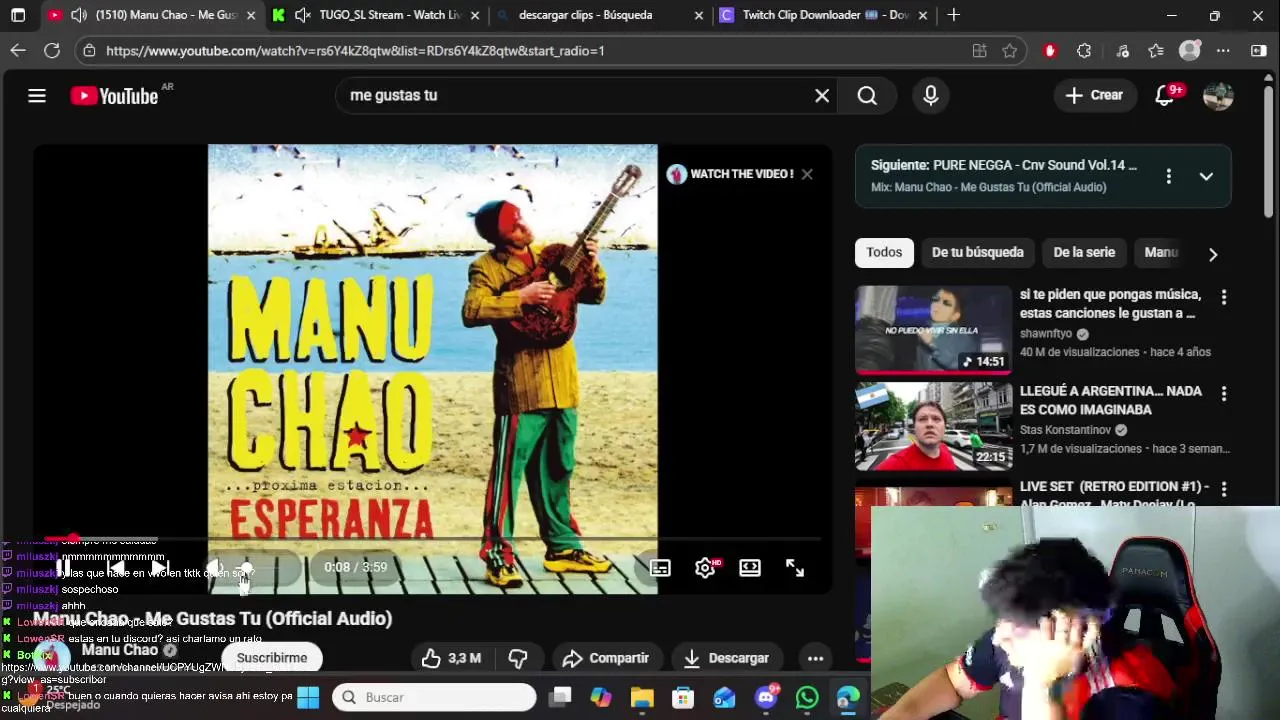Dislike the video with the thumbs-down

518,658
